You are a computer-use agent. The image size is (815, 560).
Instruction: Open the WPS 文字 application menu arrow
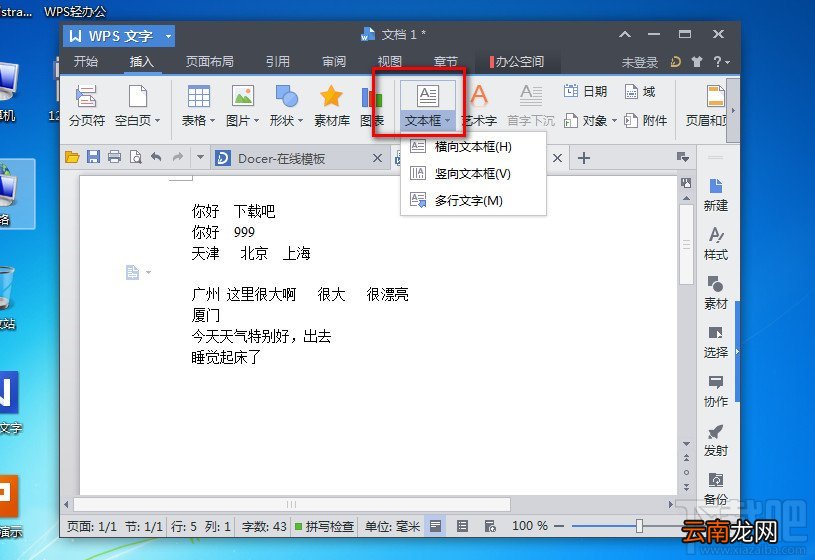point(168,36)
